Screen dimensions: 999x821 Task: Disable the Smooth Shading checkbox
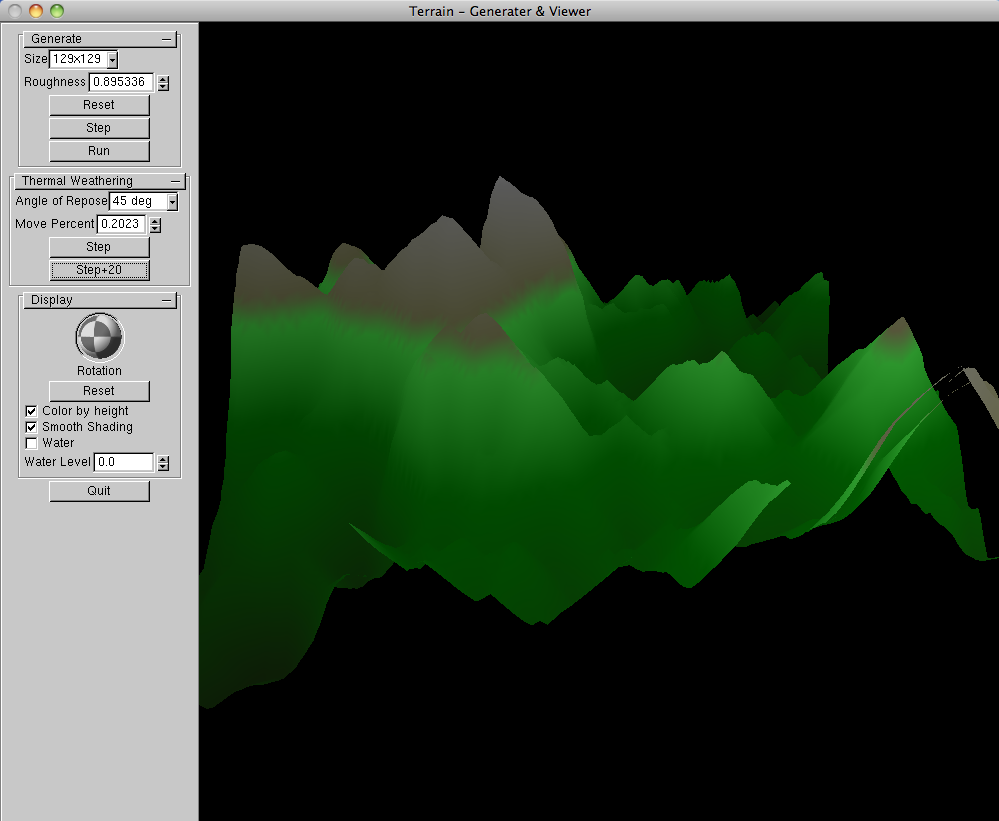tap(31, 427)
